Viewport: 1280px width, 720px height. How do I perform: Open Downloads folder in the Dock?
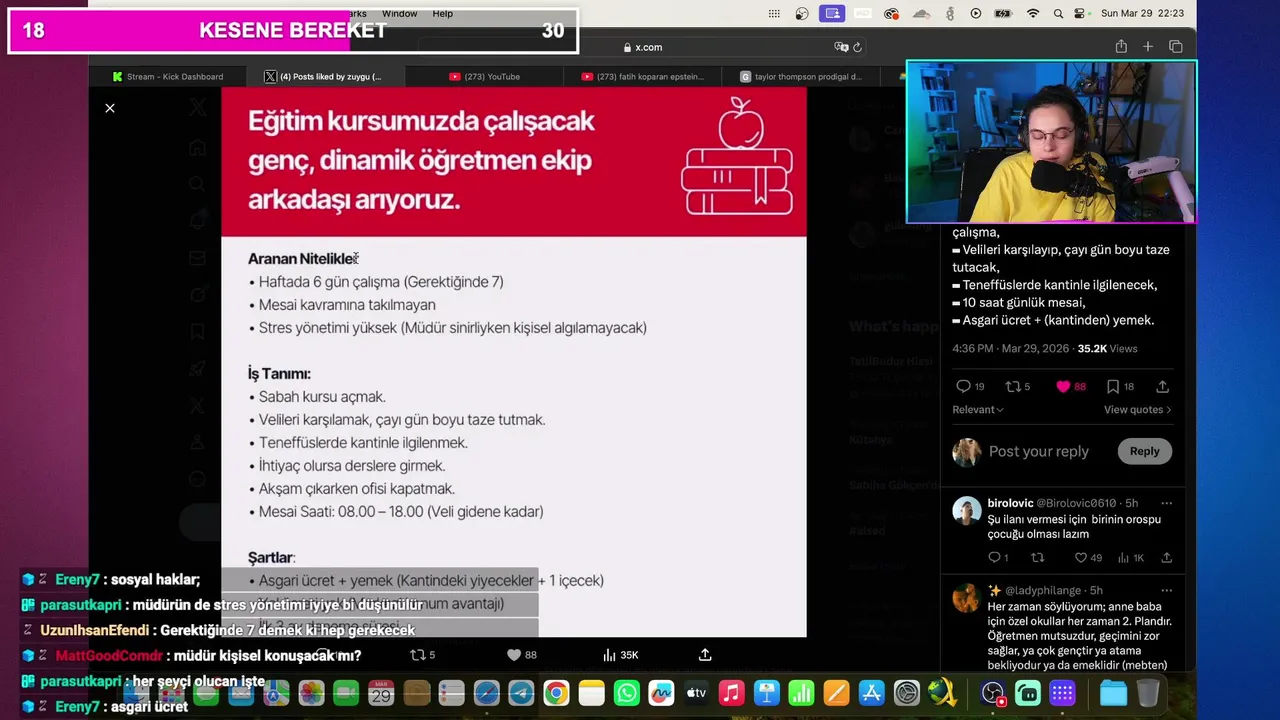coord(1113,693)
